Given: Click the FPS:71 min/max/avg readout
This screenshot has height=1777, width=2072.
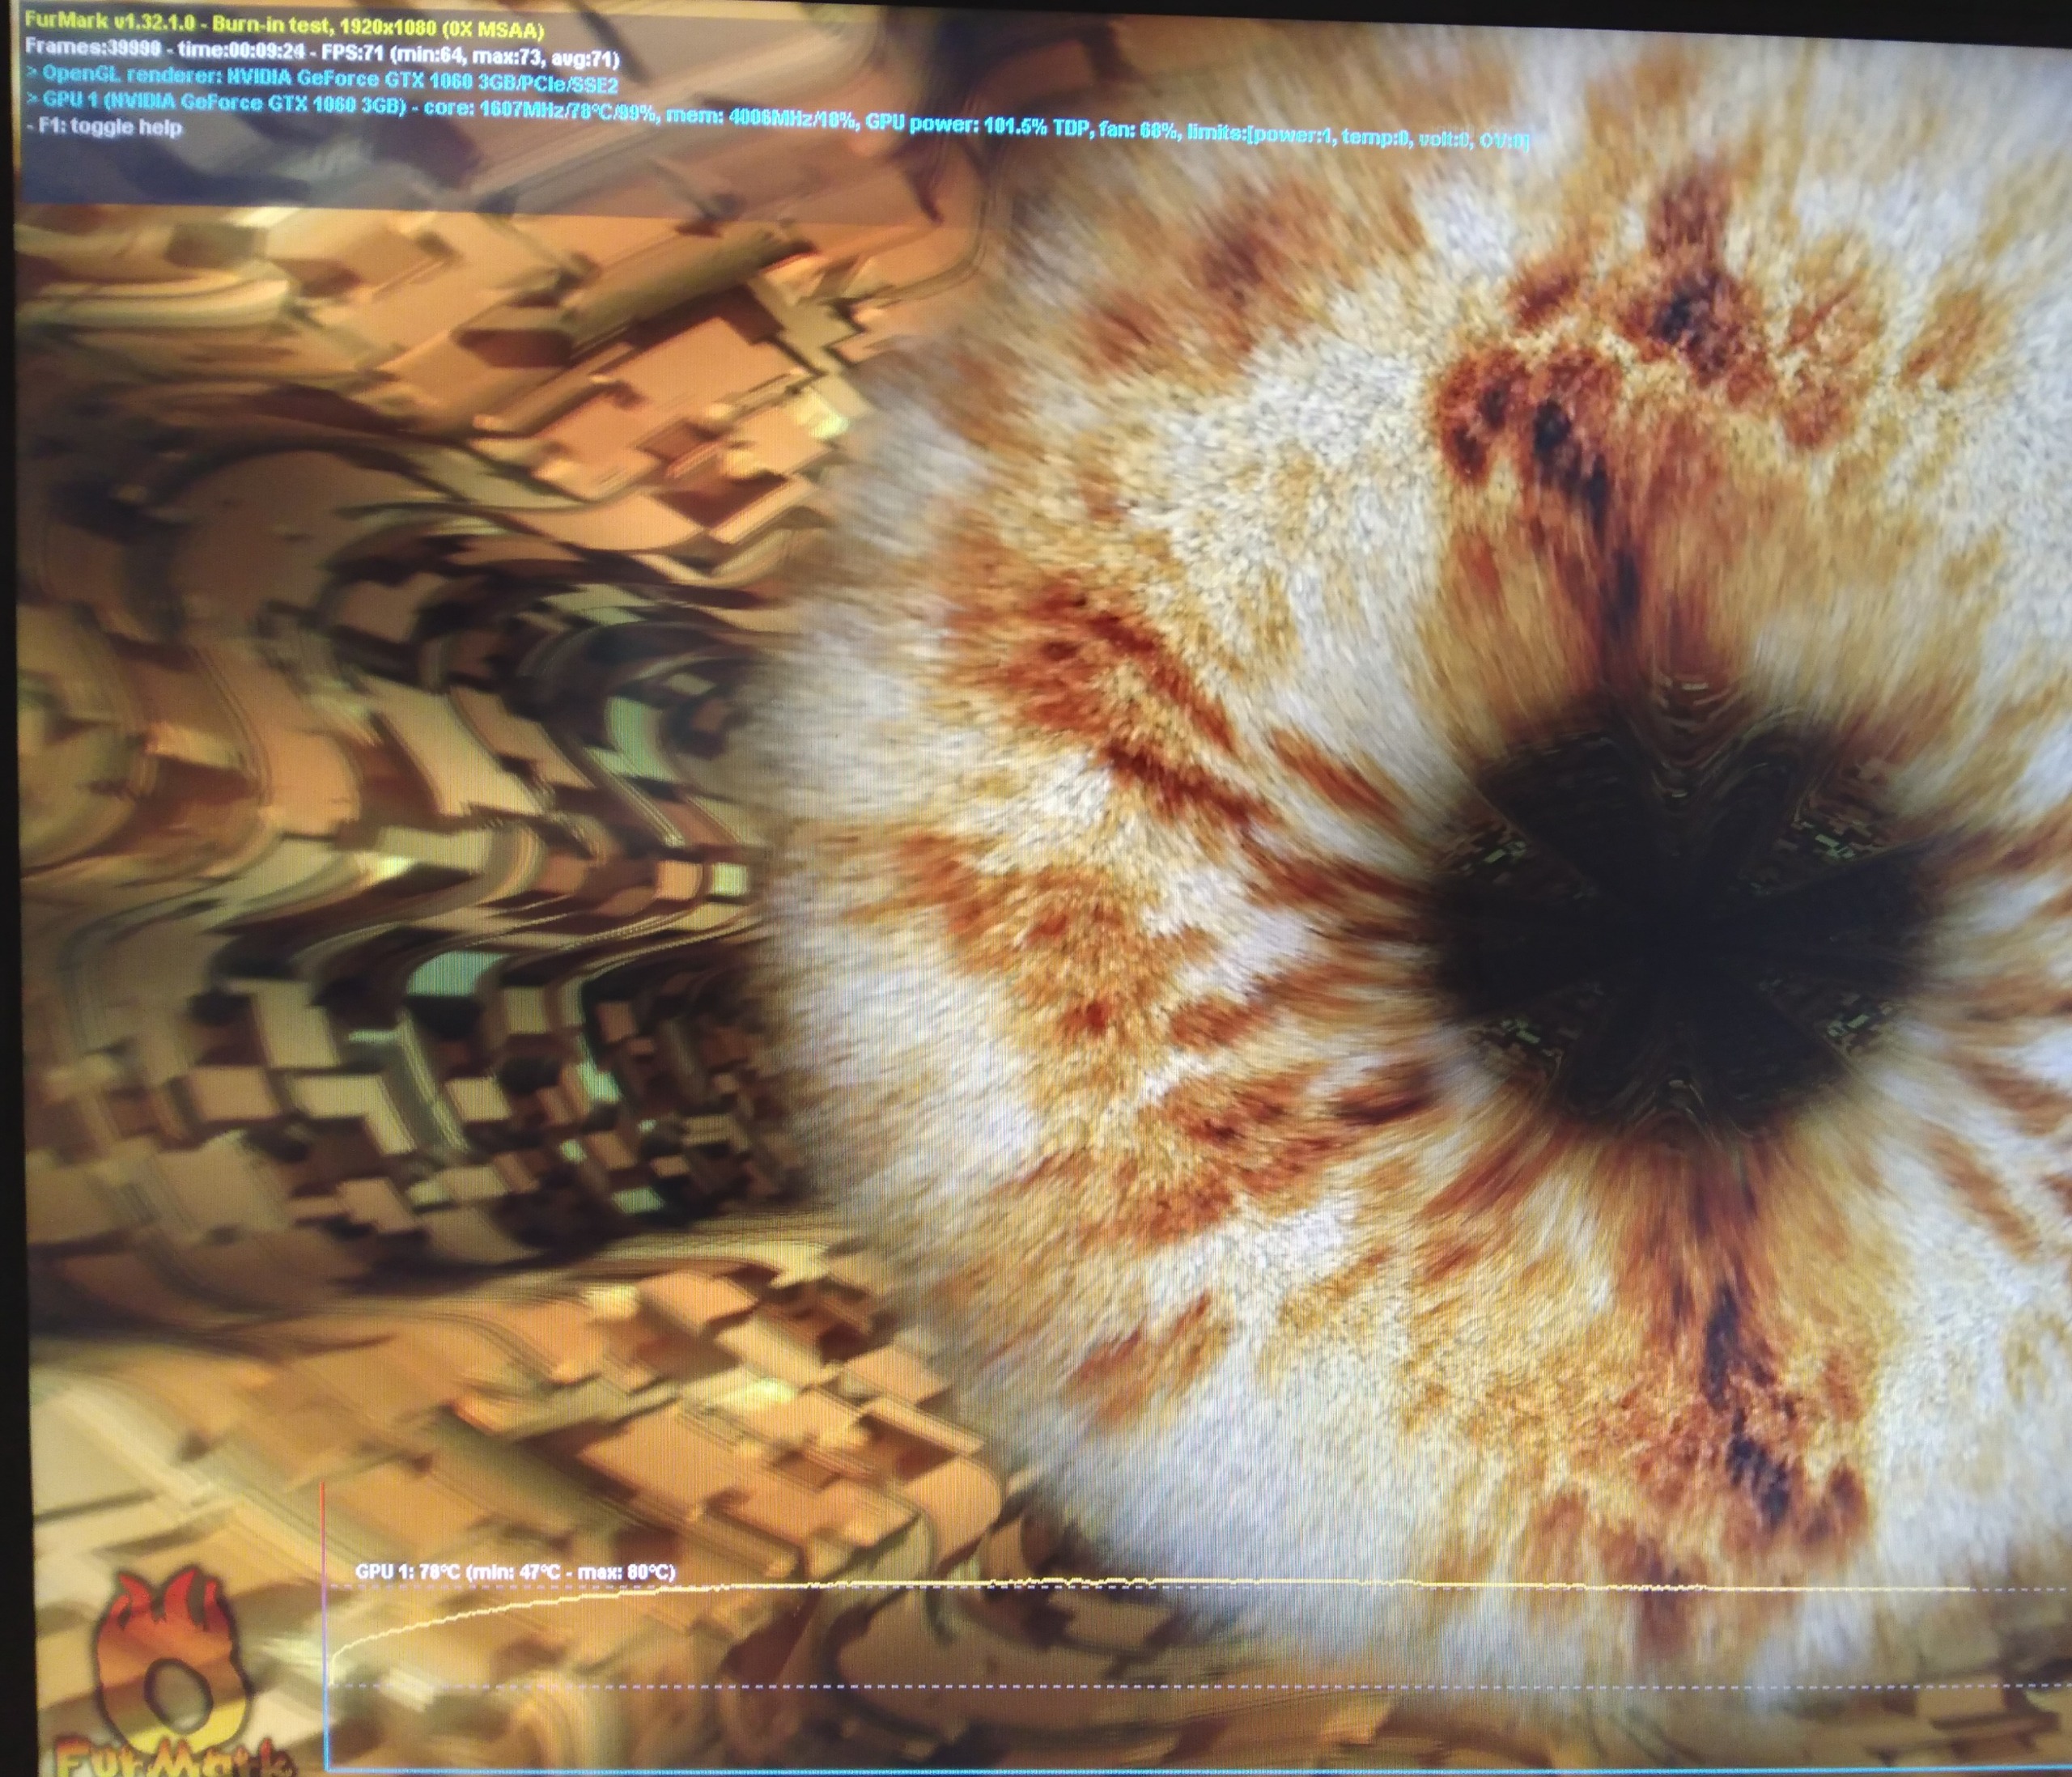Looking at the screenshot, I should click(x=470, y=56).
